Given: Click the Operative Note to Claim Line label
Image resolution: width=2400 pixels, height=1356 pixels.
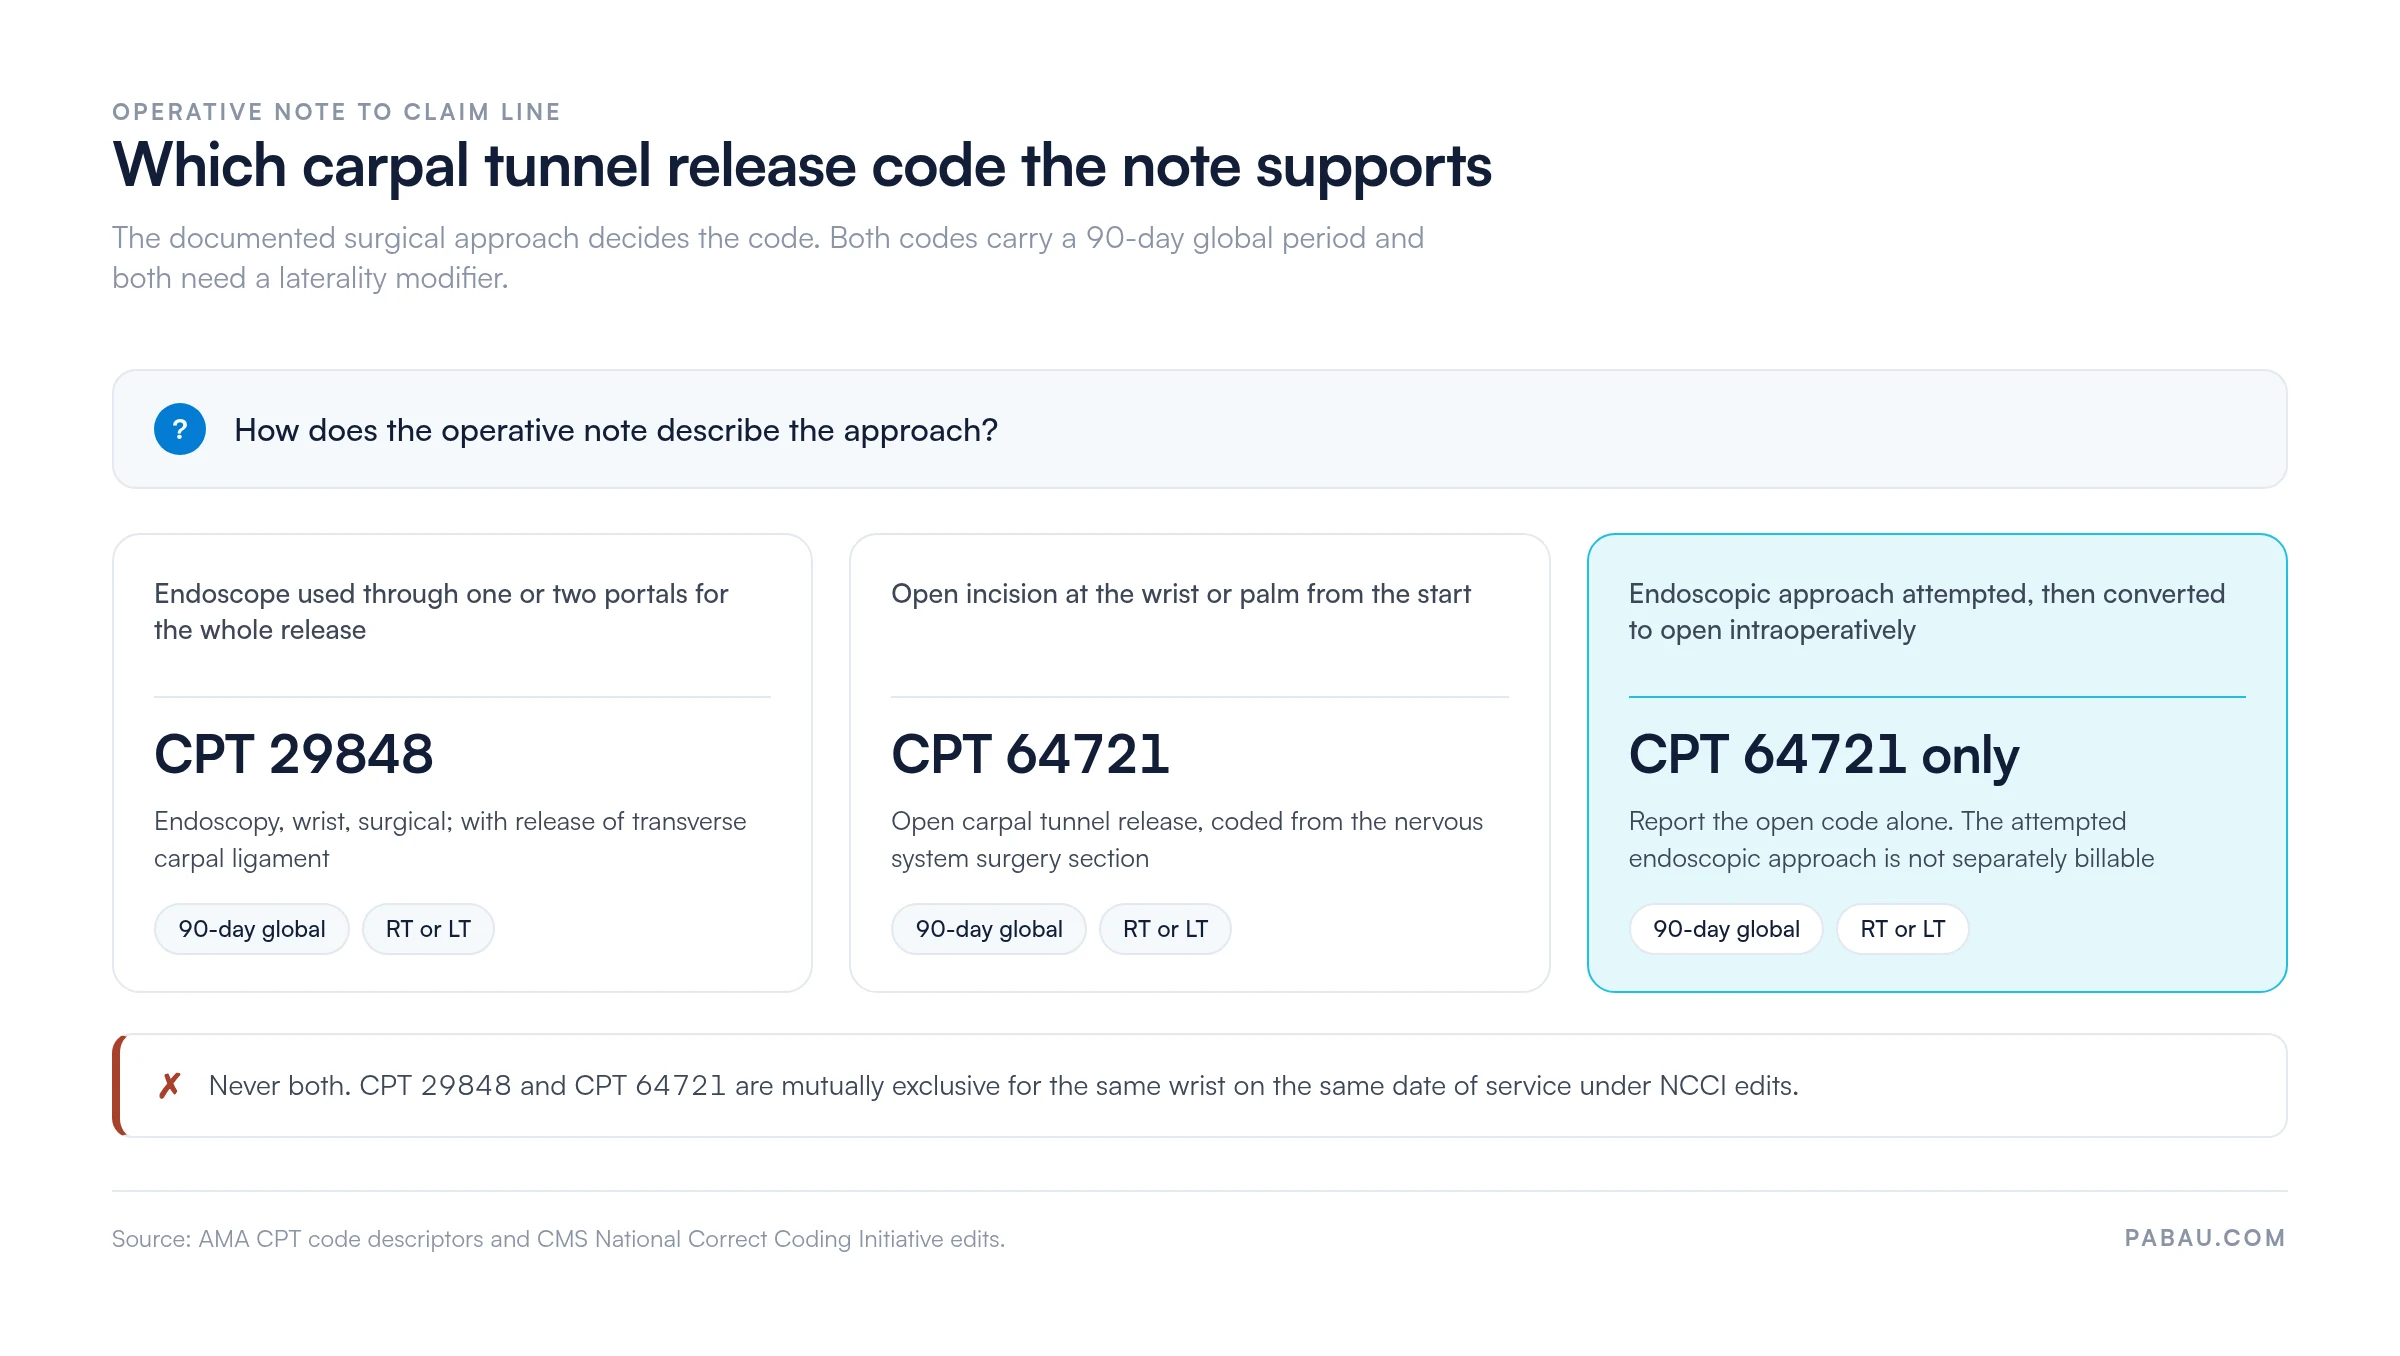Looking at the screenshot, I should [x=336, y=112].
